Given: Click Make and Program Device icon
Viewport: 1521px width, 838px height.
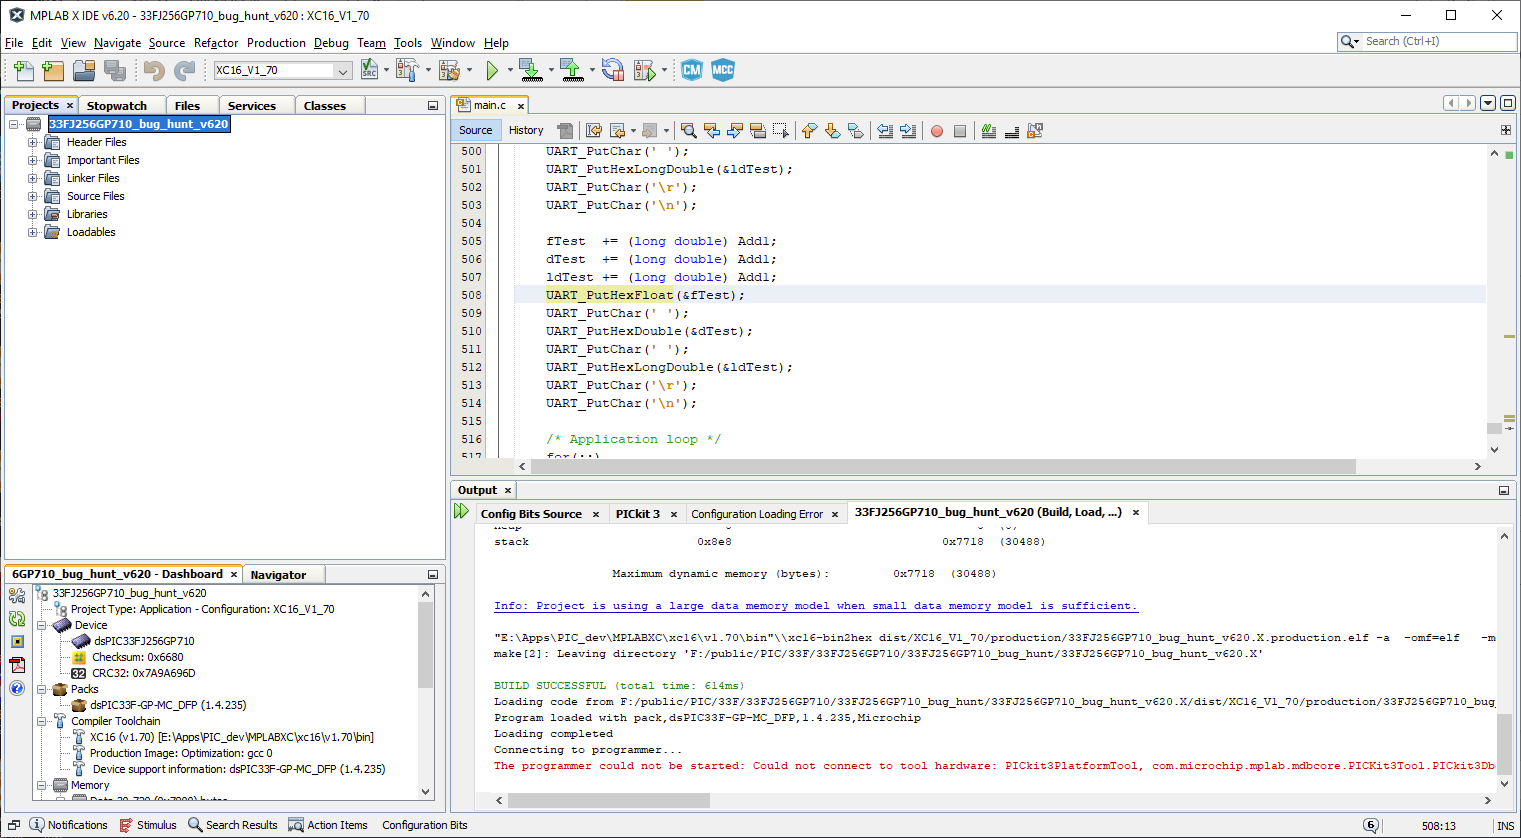Looking at the screenshot, I should tap(530, 70).
